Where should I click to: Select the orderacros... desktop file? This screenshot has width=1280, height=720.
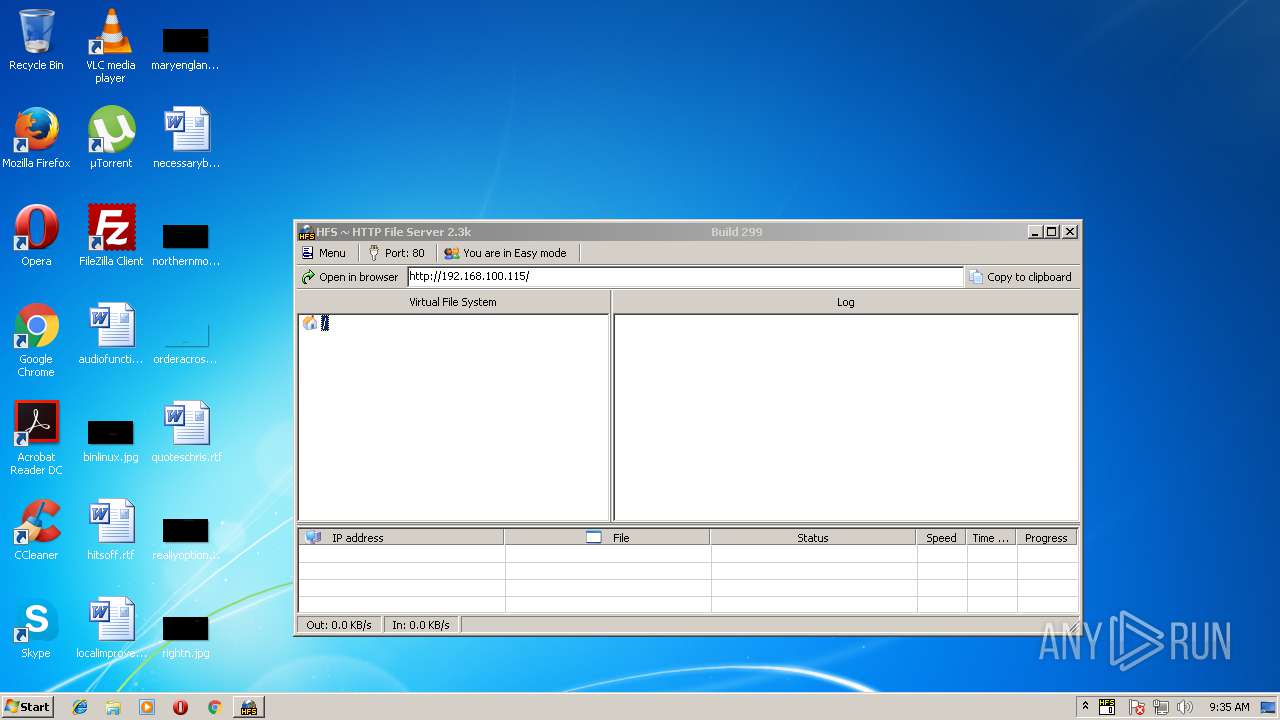pyautogui.click(x=186, y=342)
